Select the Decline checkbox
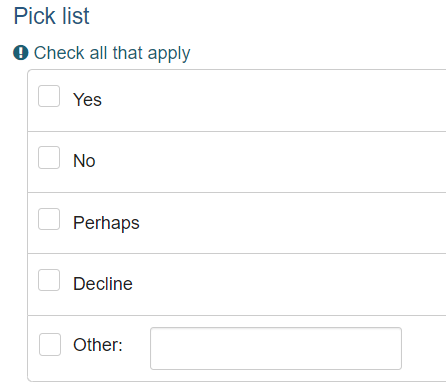Image resolution: width=446 pixels, height=392 pixels. coord(49,280)
